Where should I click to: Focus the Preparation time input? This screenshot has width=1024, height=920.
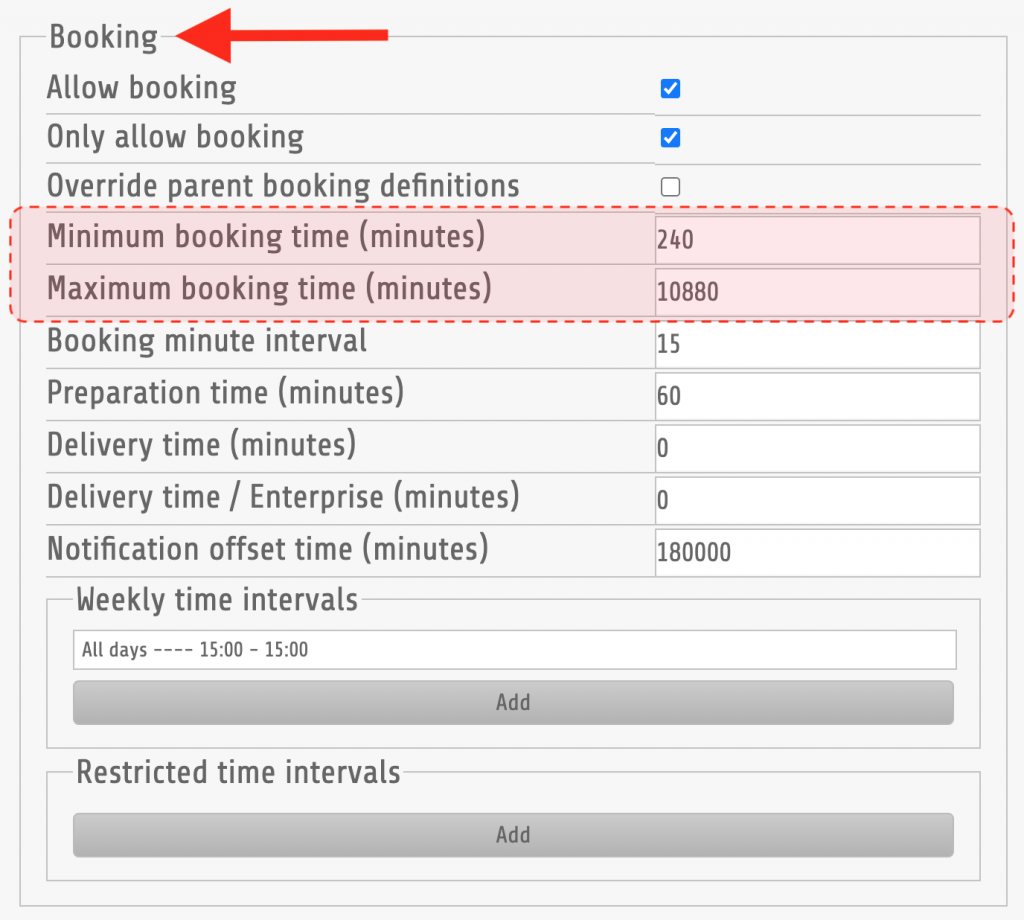pyautogui.click(x=818, y=396)
